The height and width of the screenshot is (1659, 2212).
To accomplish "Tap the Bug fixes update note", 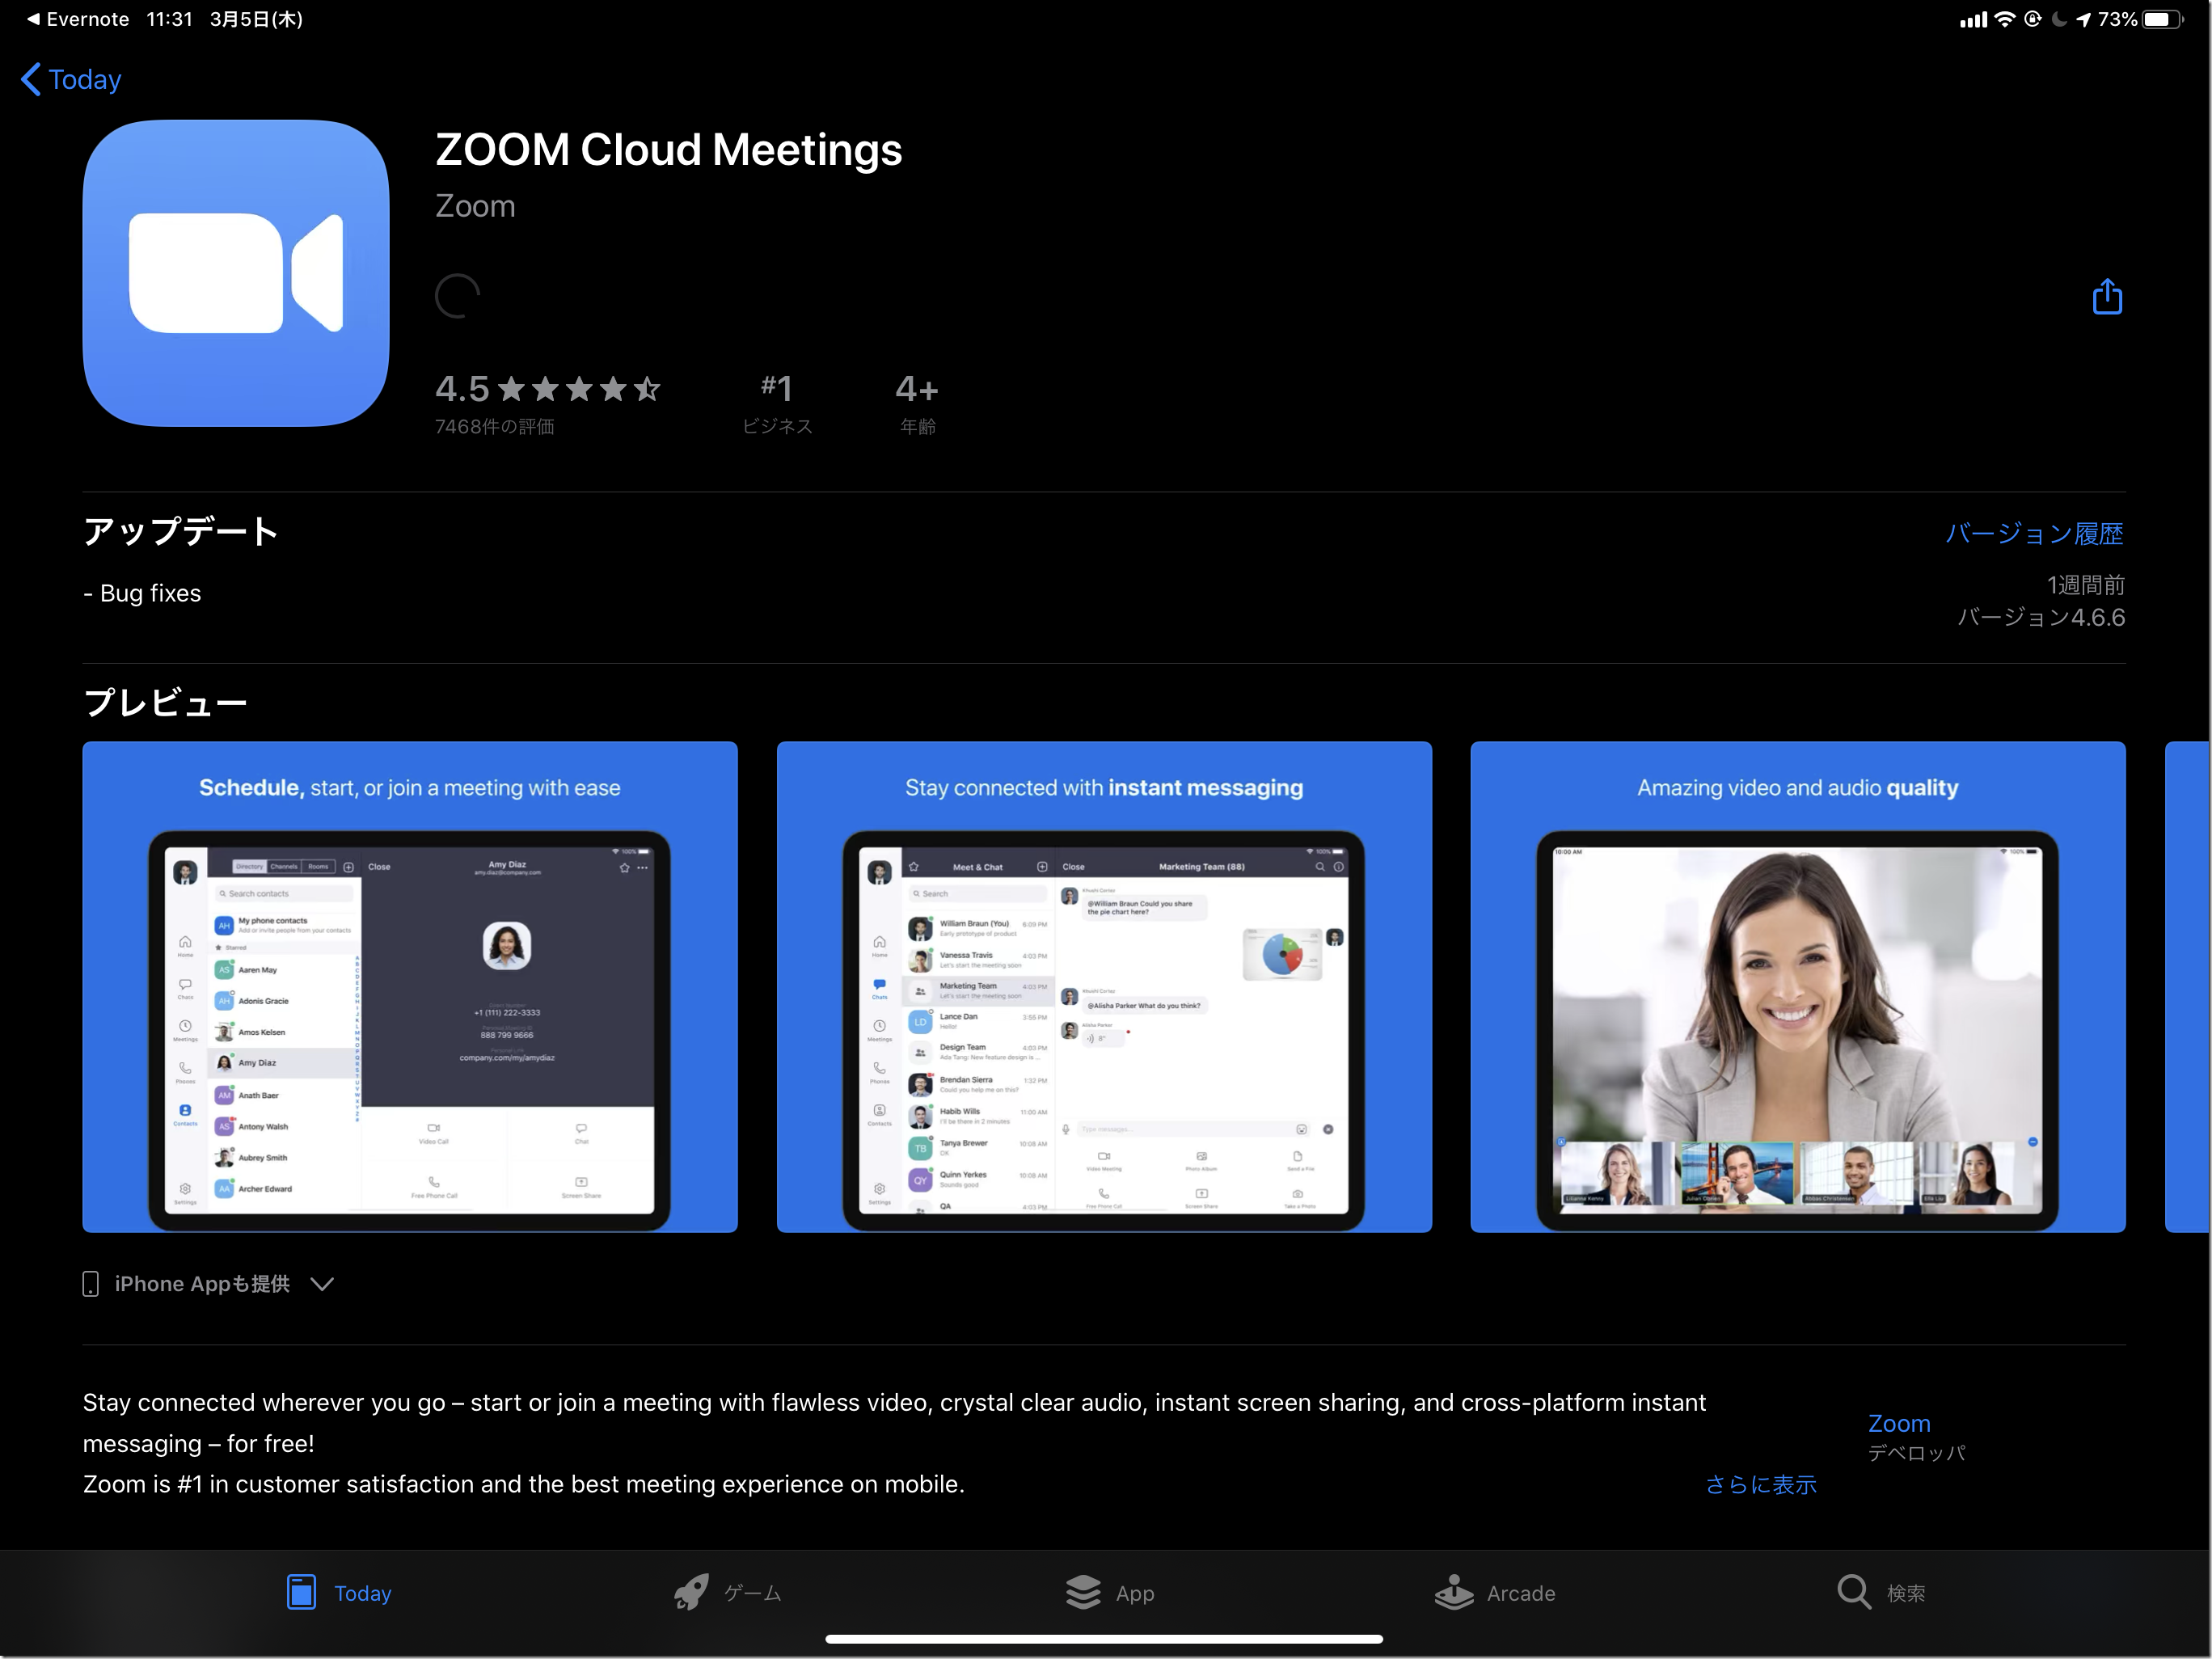I will [x=142, y=594].
